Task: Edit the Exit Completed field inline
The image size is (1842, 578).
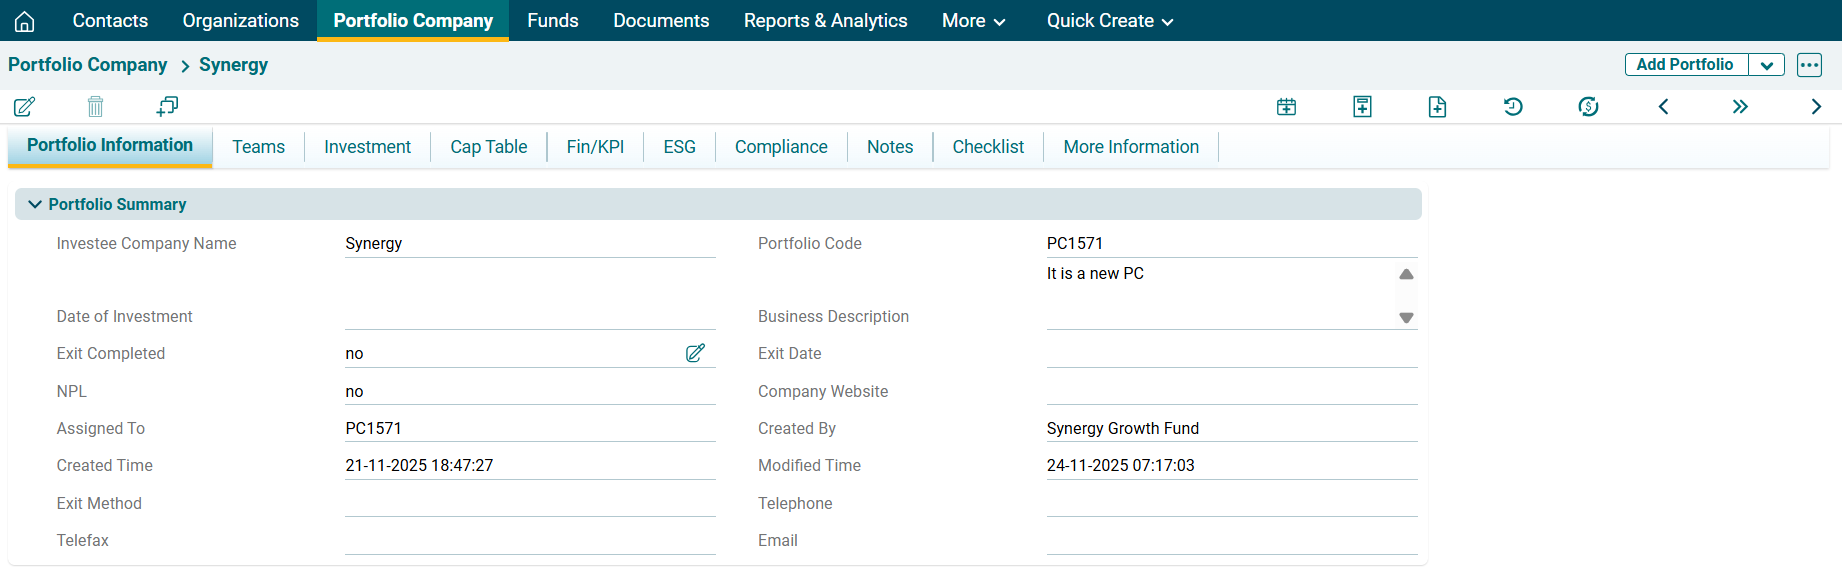Action: tap(695, 353)
